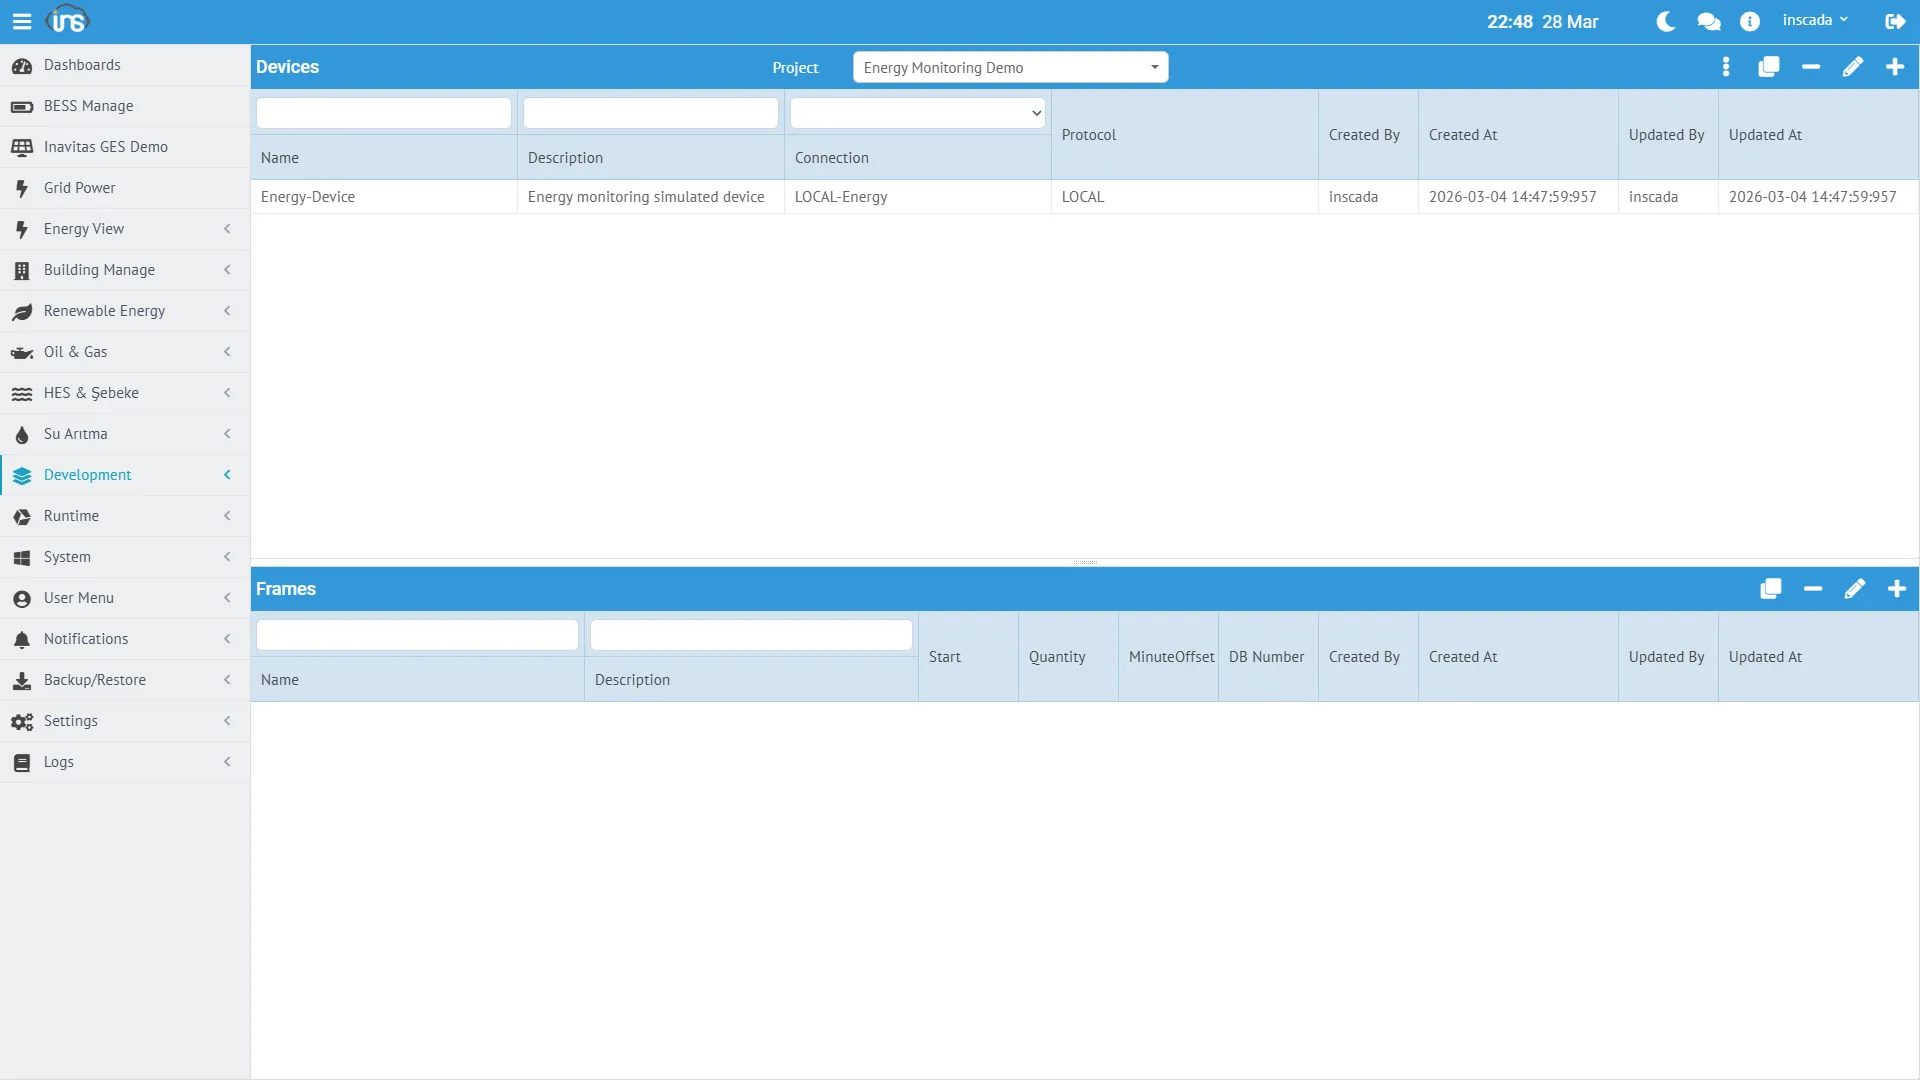The image size is (1920, 1080).
Task: Switch to dark mode via moon icon
Action: point(1666,21)
